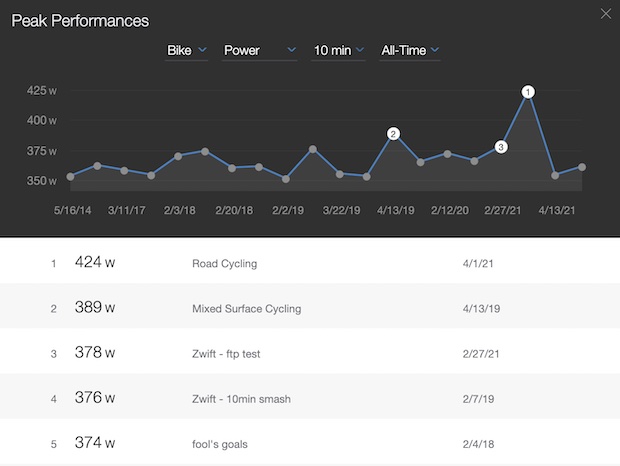Click the 4/1/21 date in first row
The image size is (620, 466).
[466, 264]
